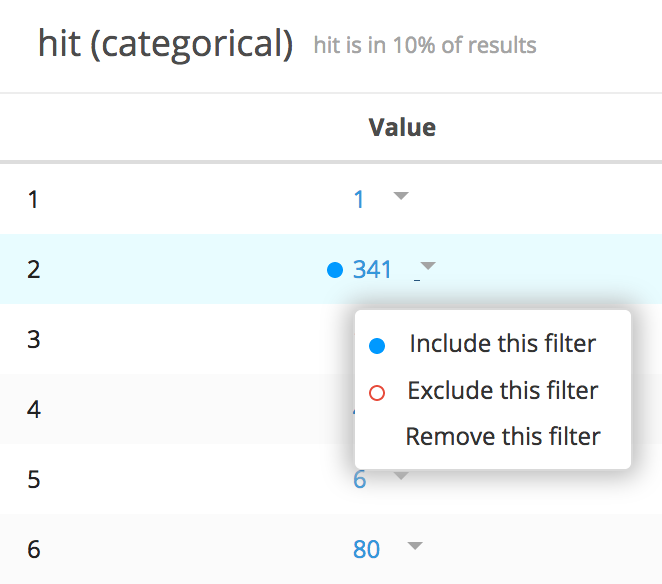
Task: Click the blue dot icon for Include
Action: 377,346
